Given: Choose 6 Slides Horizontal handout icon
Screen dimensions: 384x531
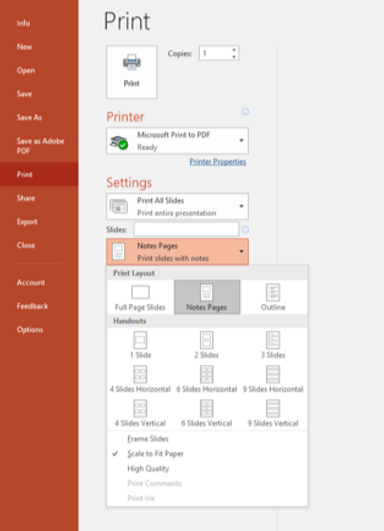Looking at the screenshot, I should tap(207, 374).
